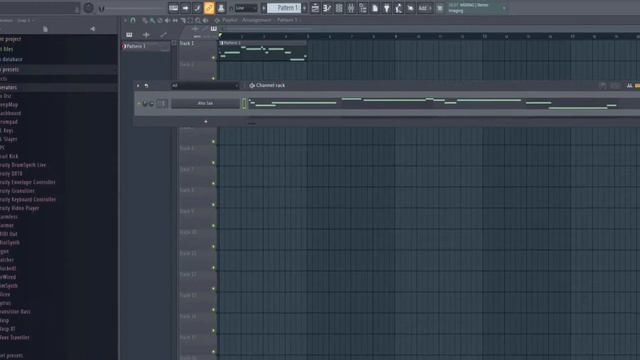The width and height of the screenshot is (640, 360).
Task: Click the undo icon in Channel rack
Action: click(147, 86)
